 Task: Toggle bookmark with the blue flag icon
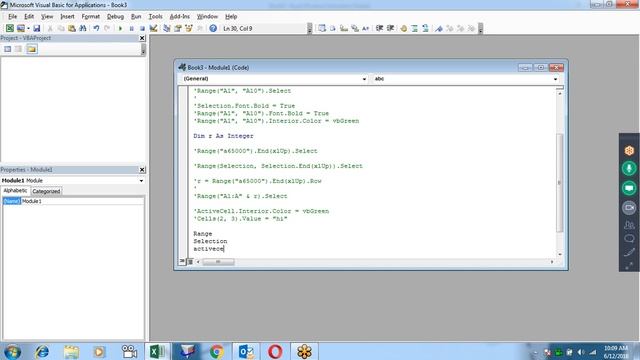pyautogui.click(x=439, y=28)
